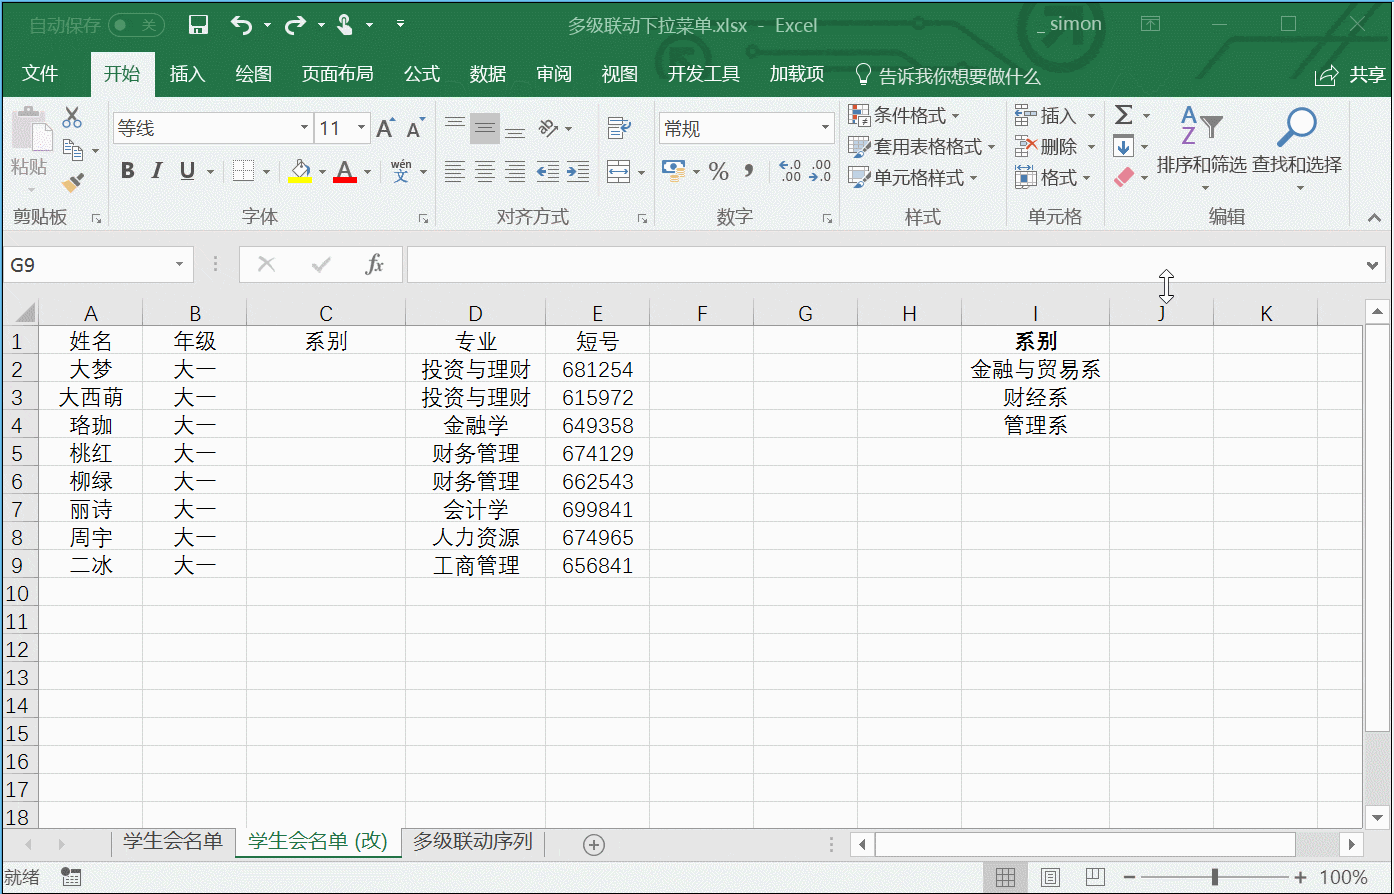Click the Comma Style icon
Screen dimensions: 1394x894
[748, 172]
